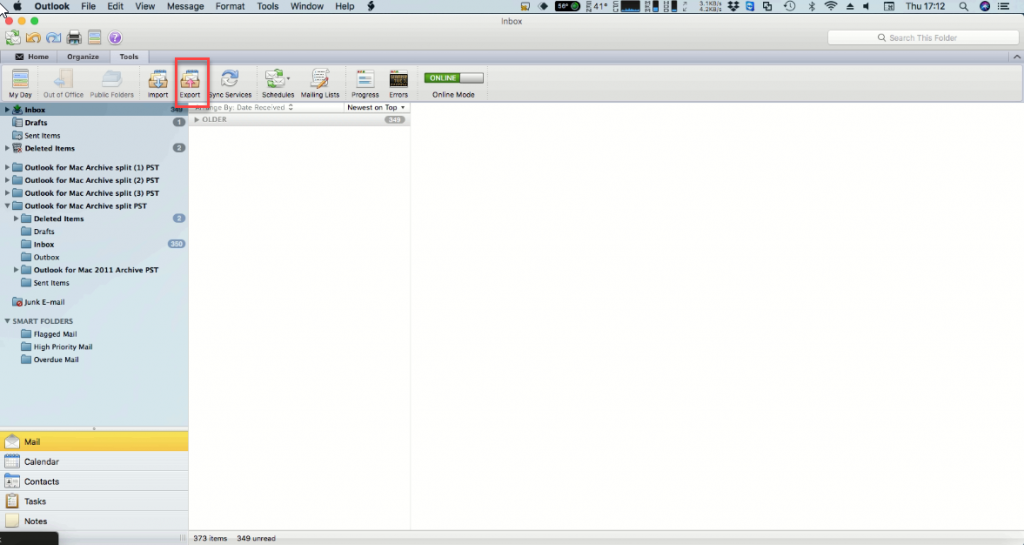Viewport: 1024px width, 545px height.
Task: Open Out of Office settings
Action: pyautogui.click(x=63, y=84)
